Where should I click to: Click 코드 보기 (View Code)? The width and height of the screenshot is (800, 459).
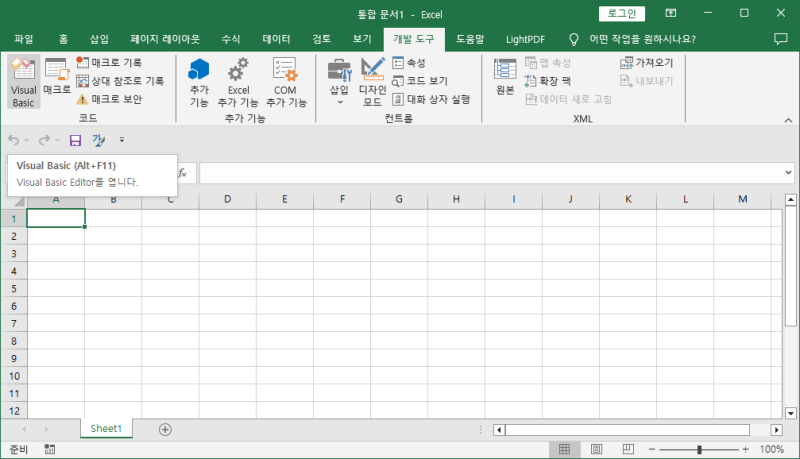point(420,81)
